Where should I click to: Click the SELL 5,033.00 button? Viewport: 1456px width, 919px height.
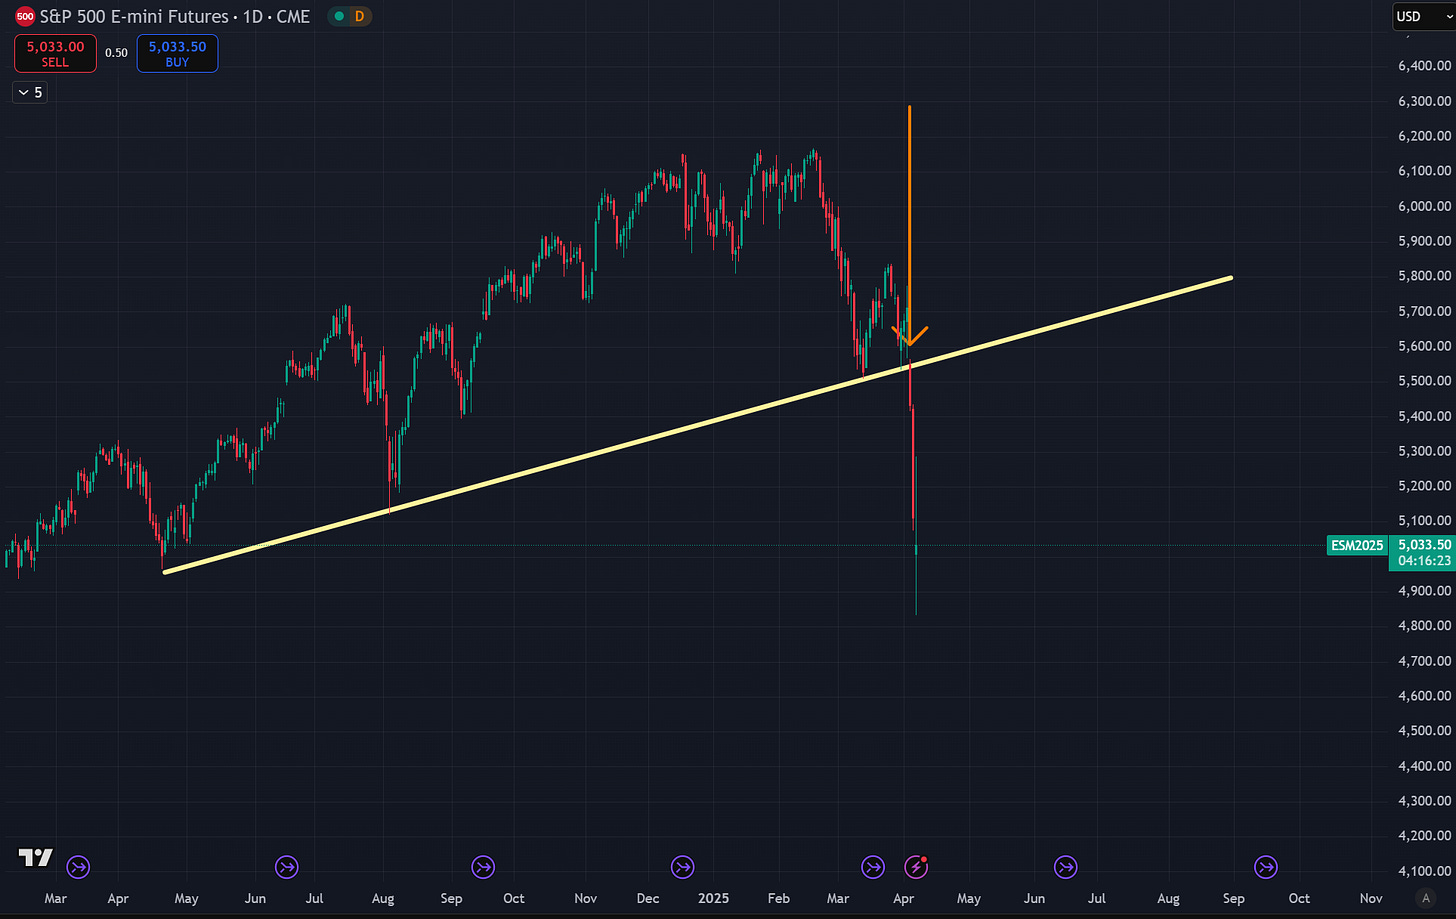55,54
